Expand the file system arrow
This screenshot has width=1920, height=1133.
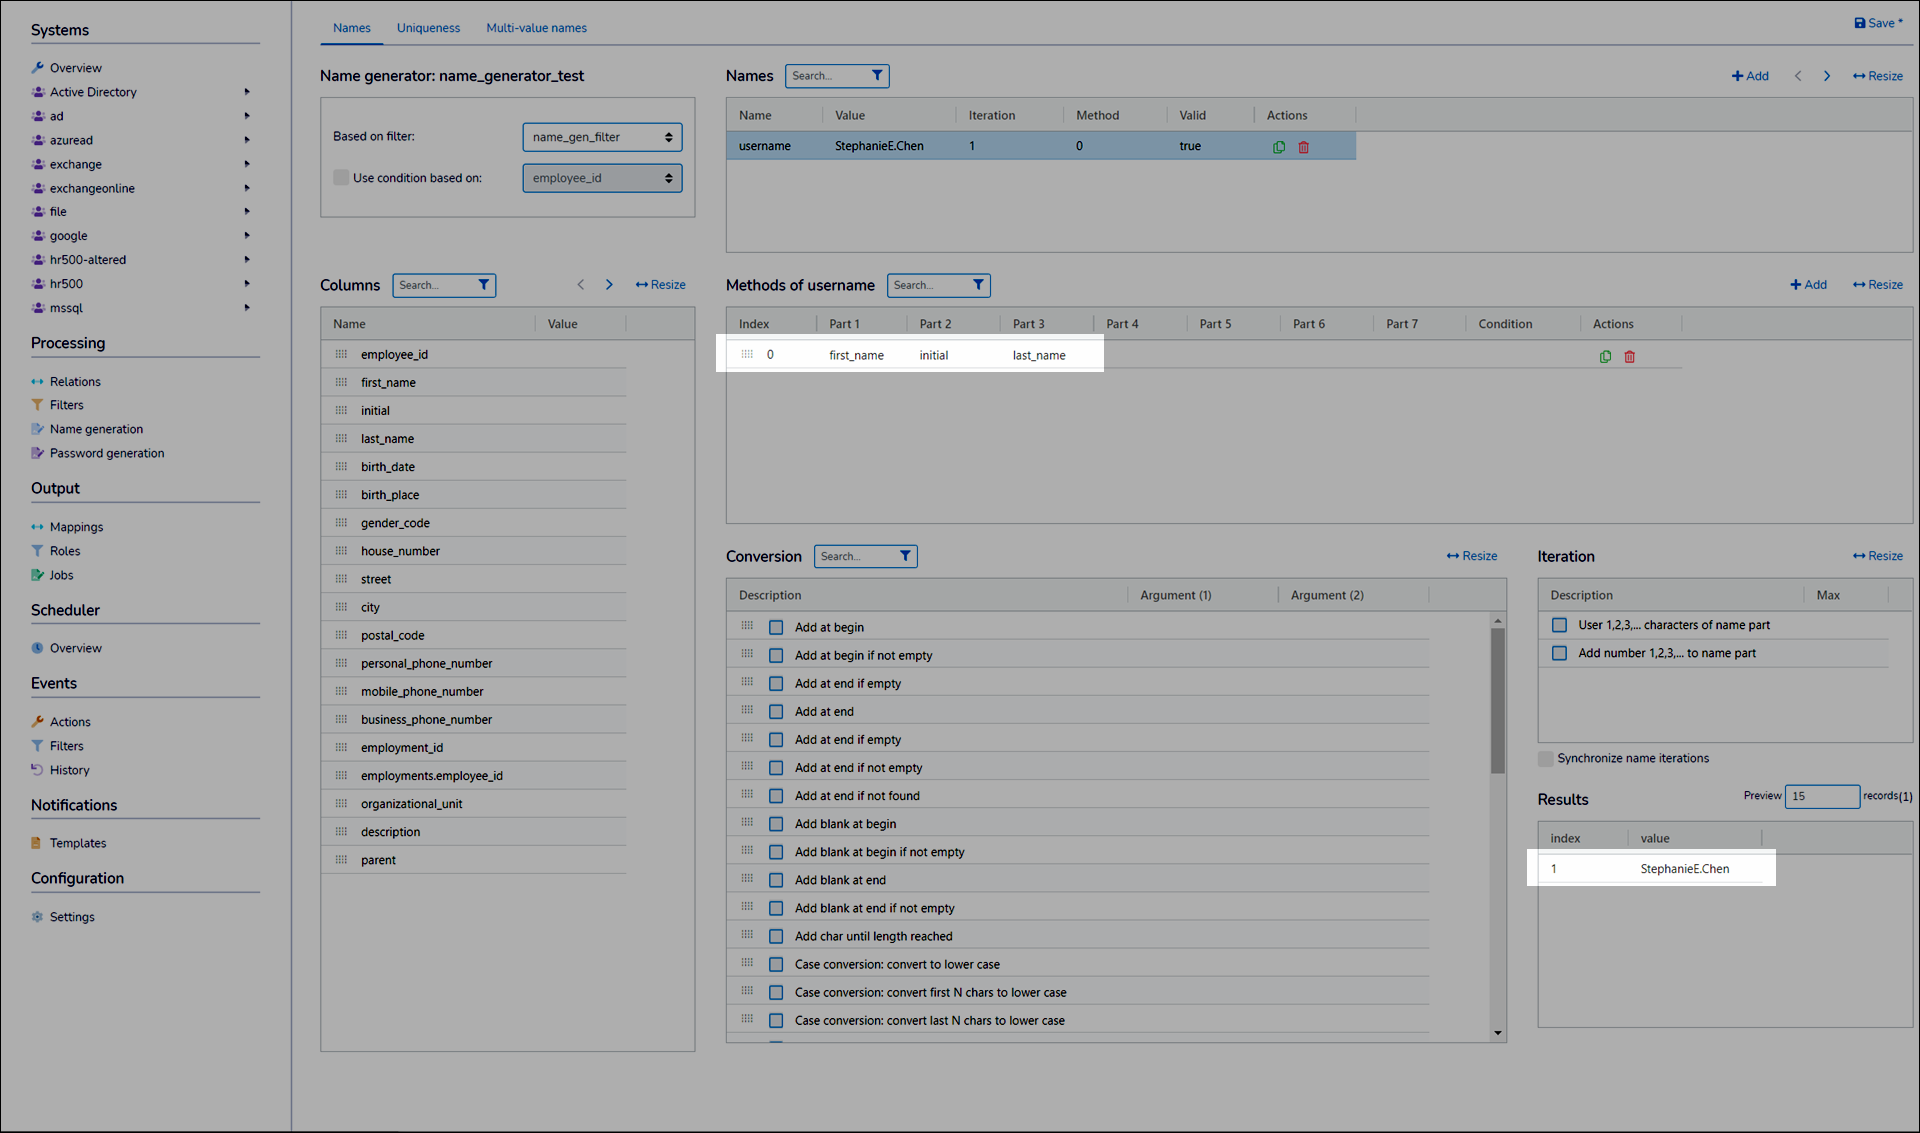247,212
